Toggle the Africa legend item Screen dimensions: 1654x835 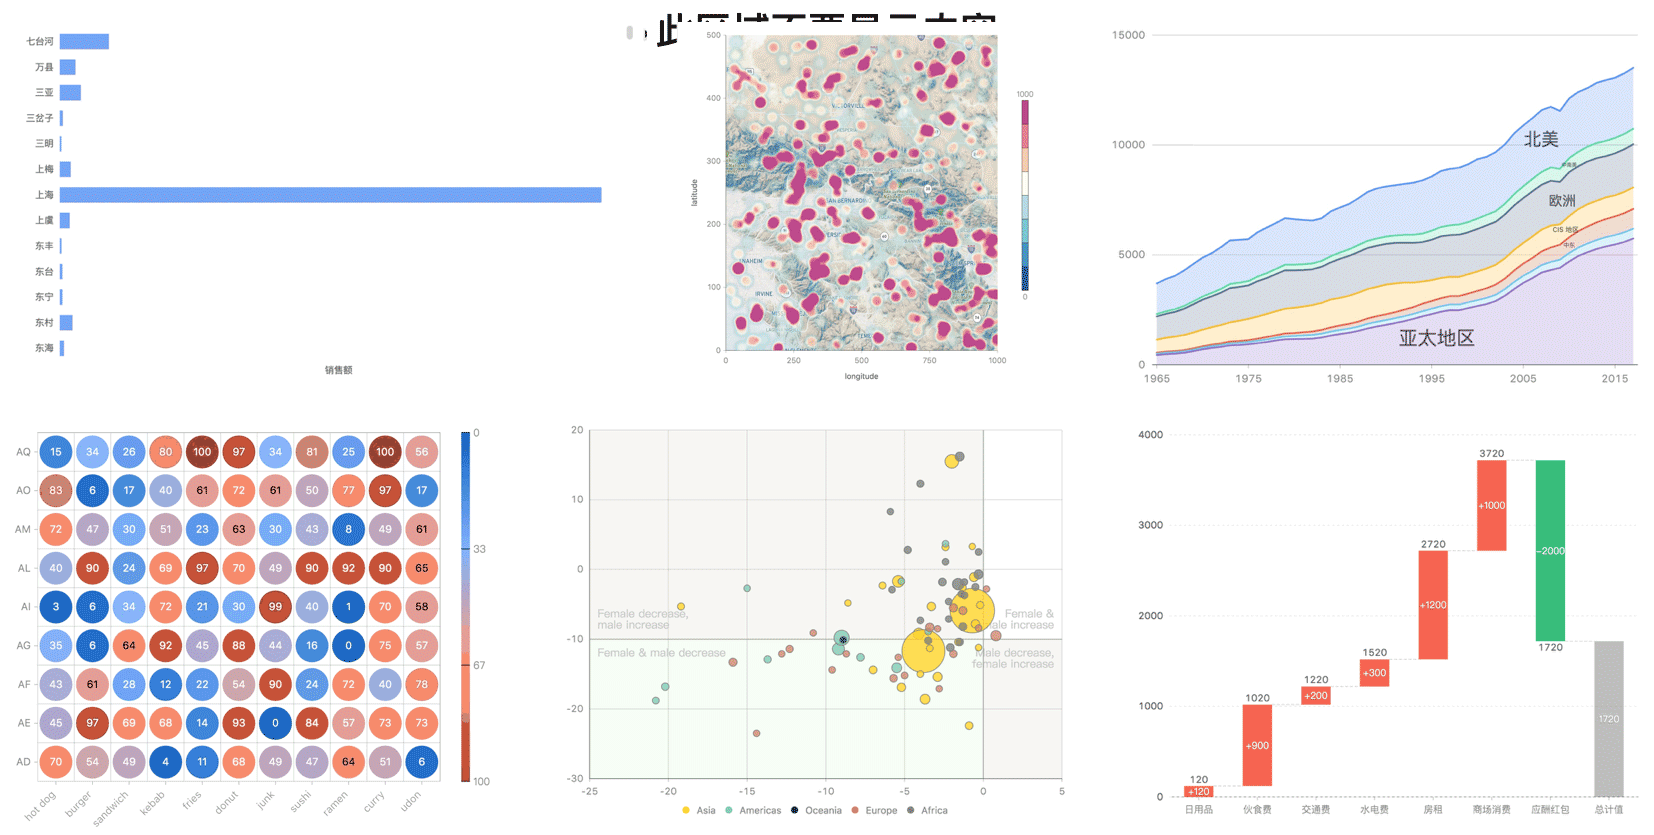pos(927,810)
